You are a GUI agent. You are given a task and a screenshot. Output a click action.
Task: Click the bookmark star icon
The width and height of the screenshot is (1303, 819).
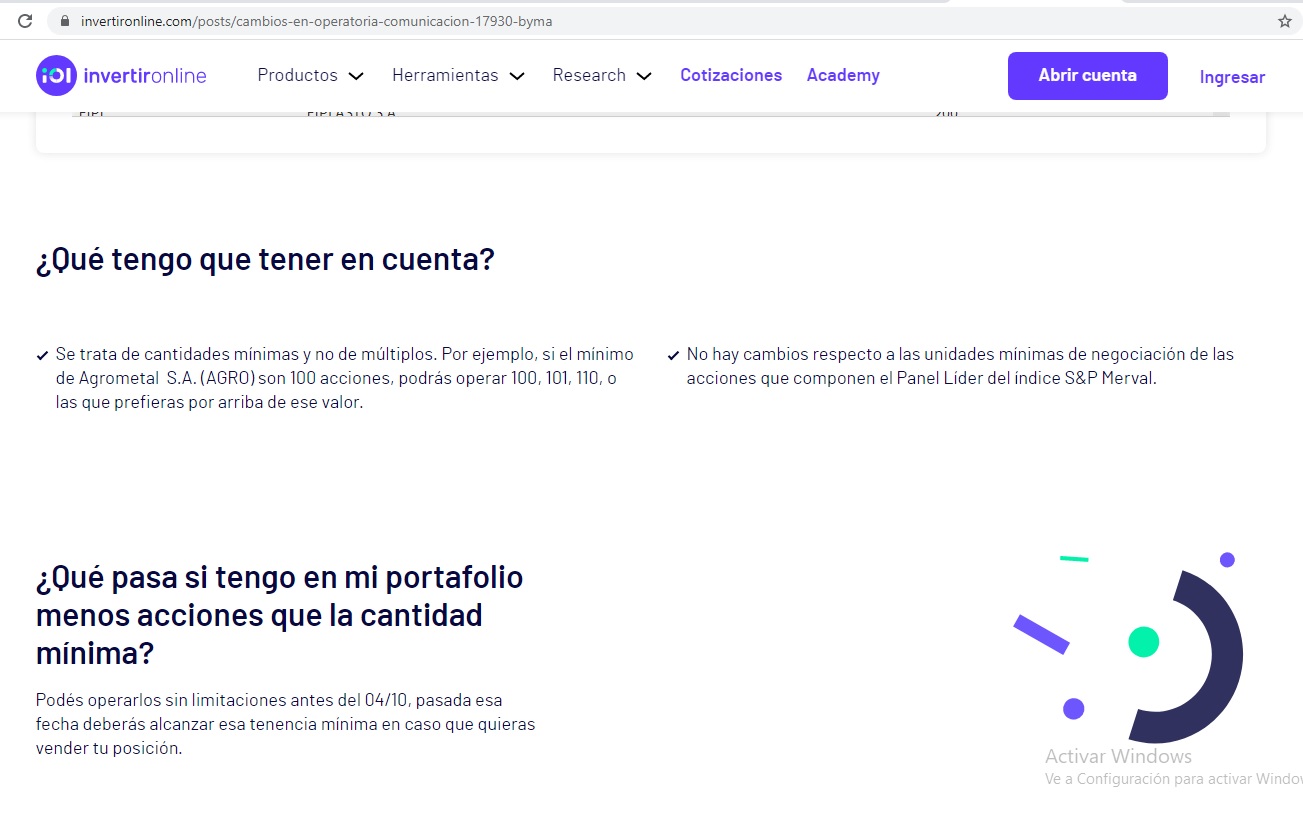pos(1283,20)
